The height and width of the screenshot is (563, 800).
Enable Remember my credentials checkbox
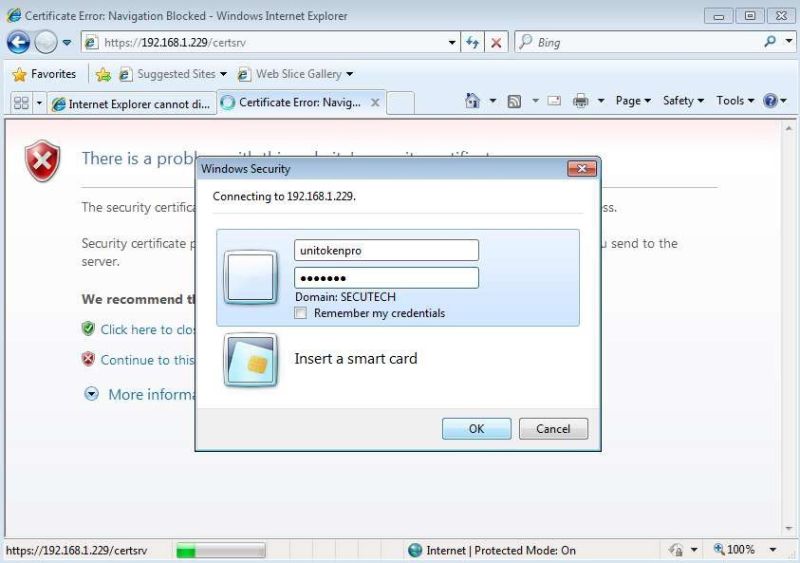(301, 313)
